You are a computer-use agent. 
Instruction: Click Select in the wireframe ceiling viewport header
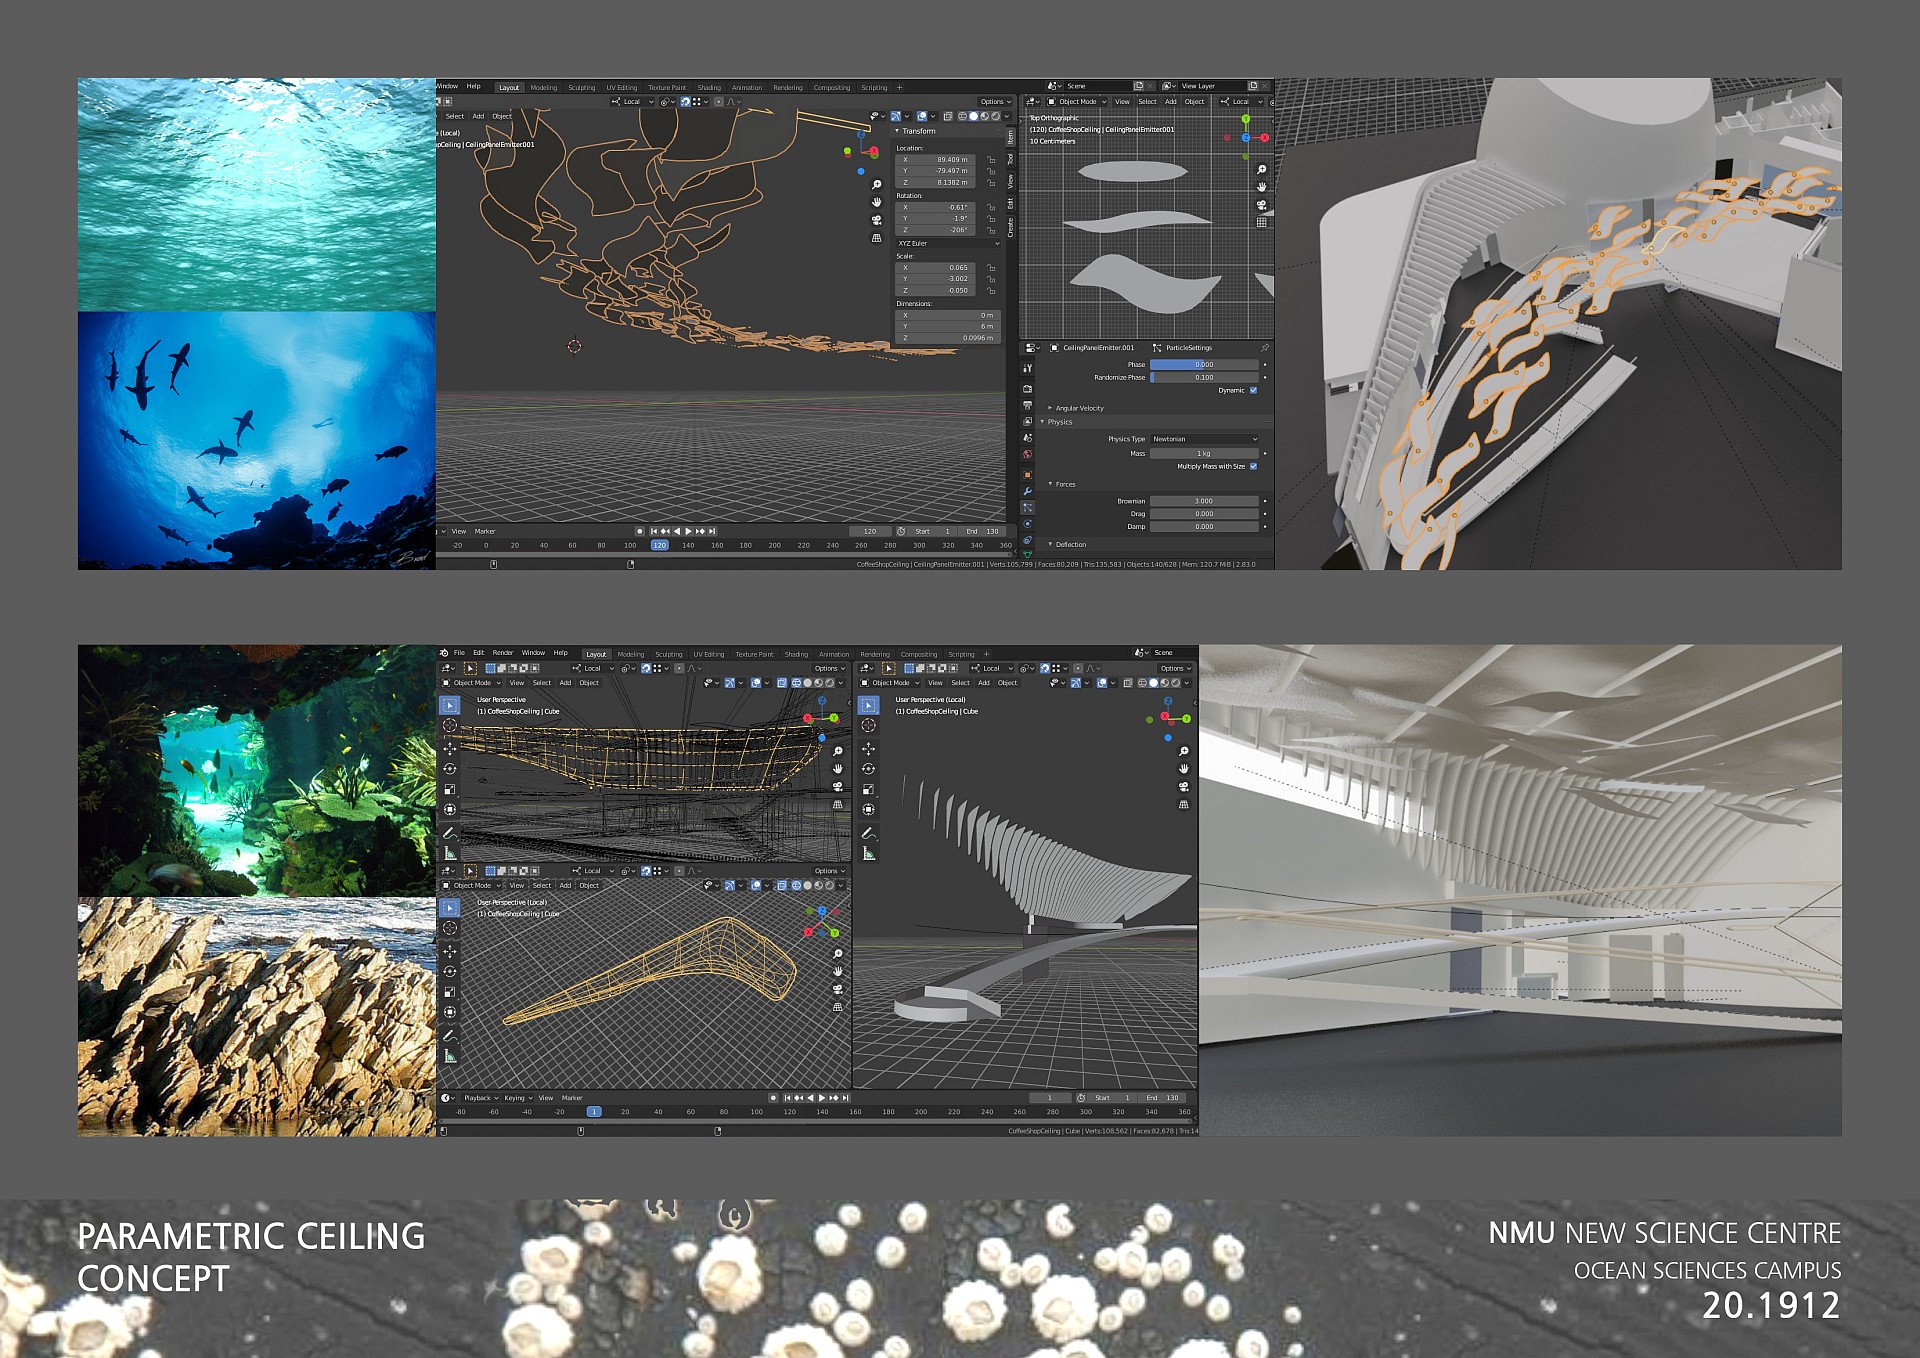pyautogui.click(x=542, y=683)
